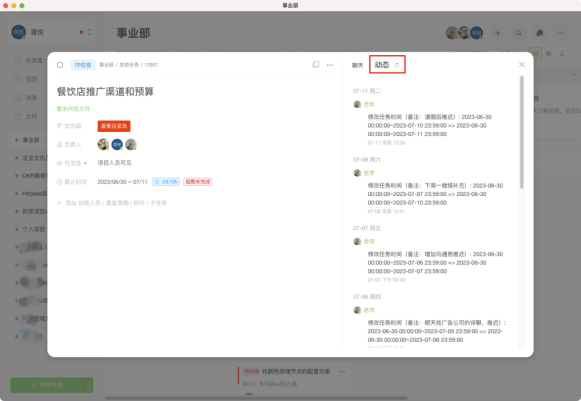Click the activity panel scrollbar

522,132
